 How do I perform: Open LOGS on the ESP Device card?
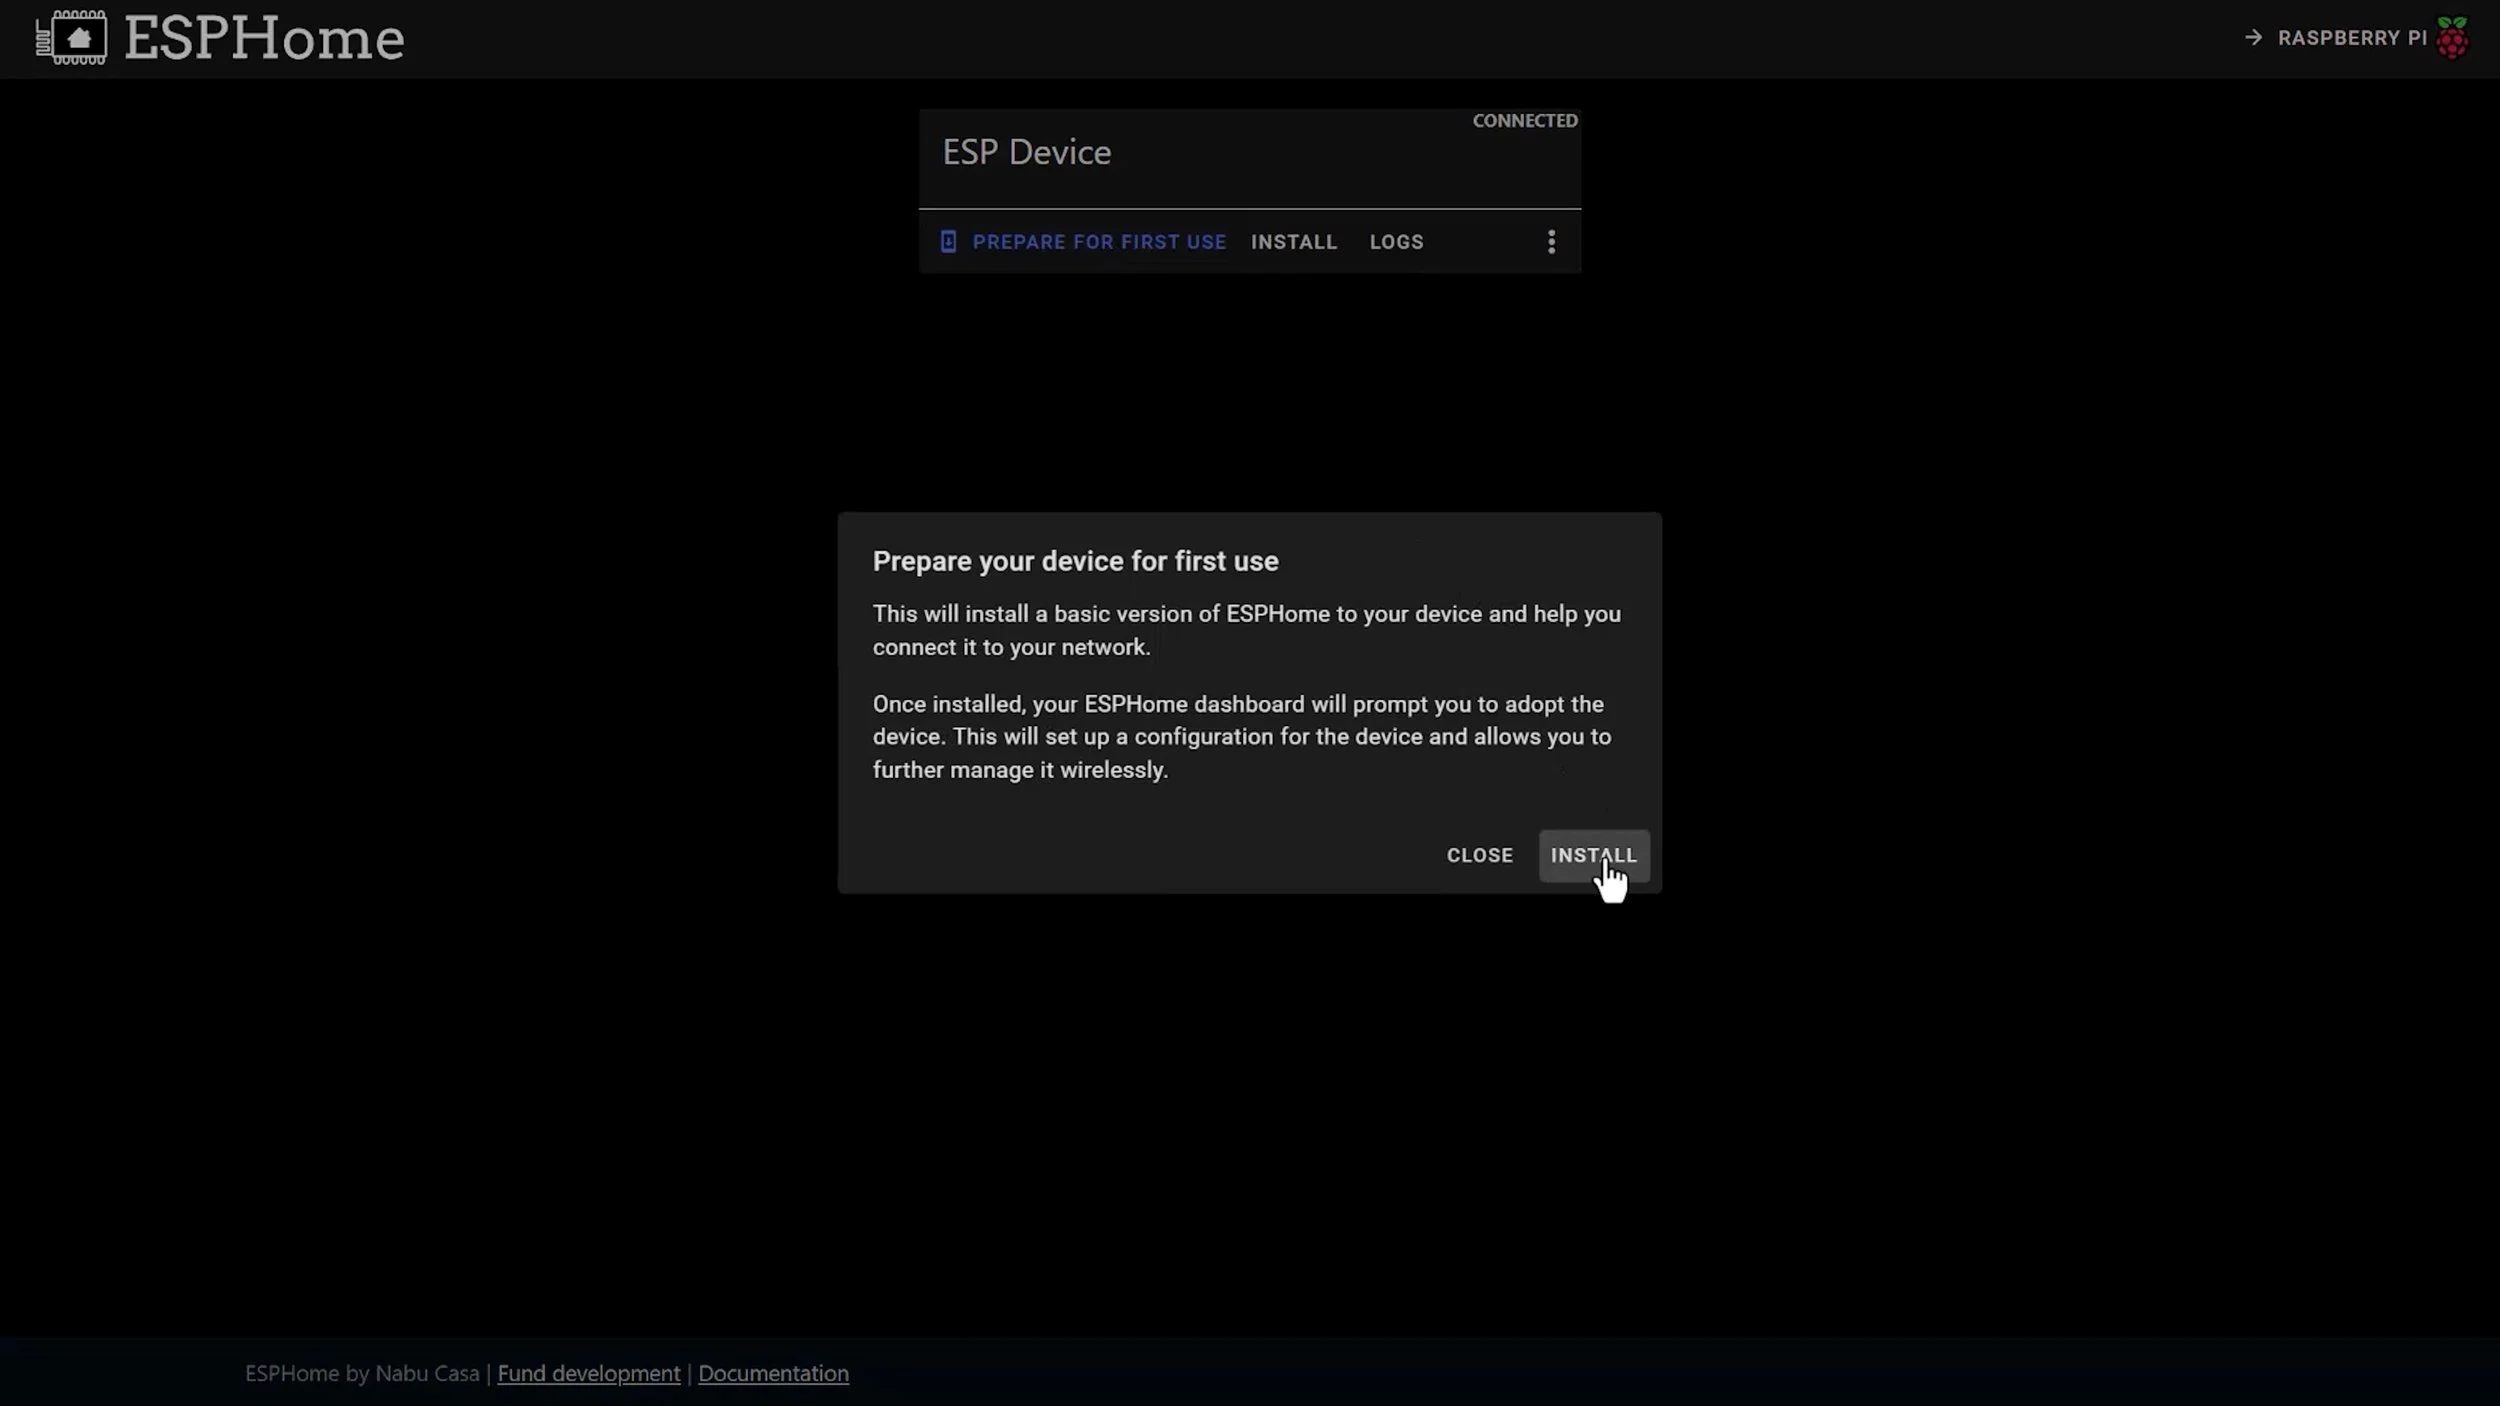point(1396,242)
